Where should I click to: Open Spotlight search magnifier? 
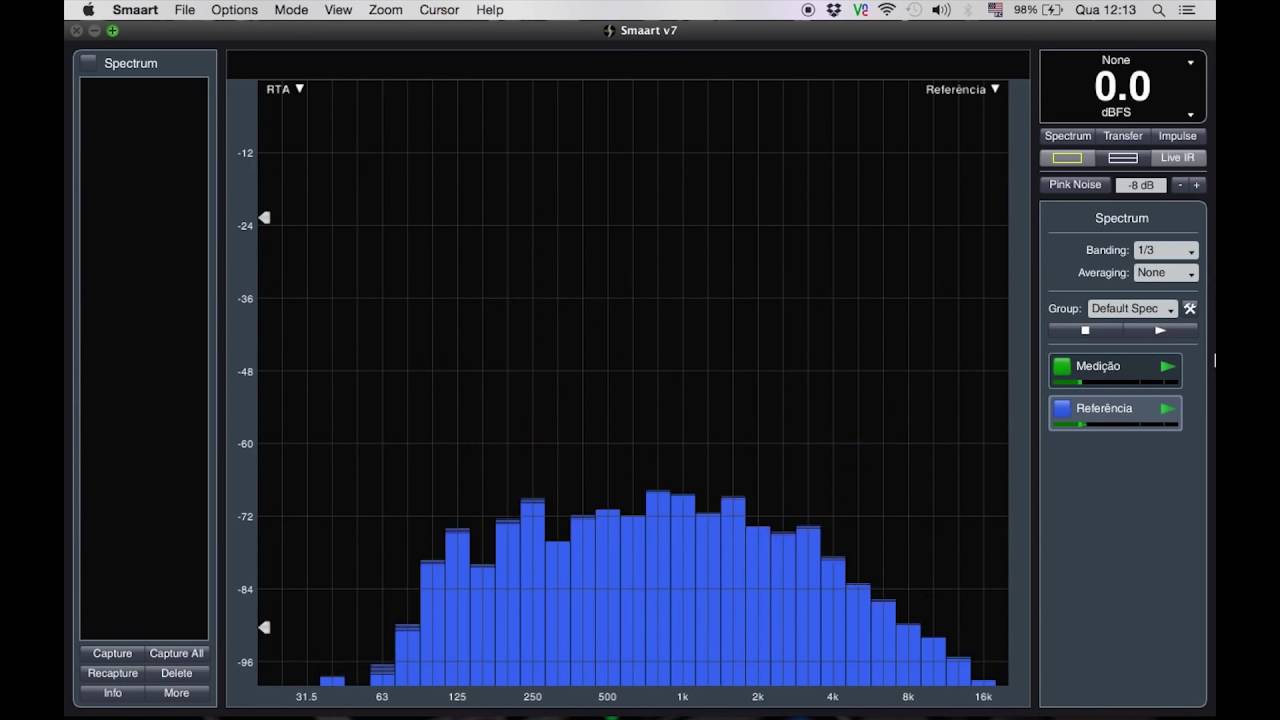tap(1158, 10)
